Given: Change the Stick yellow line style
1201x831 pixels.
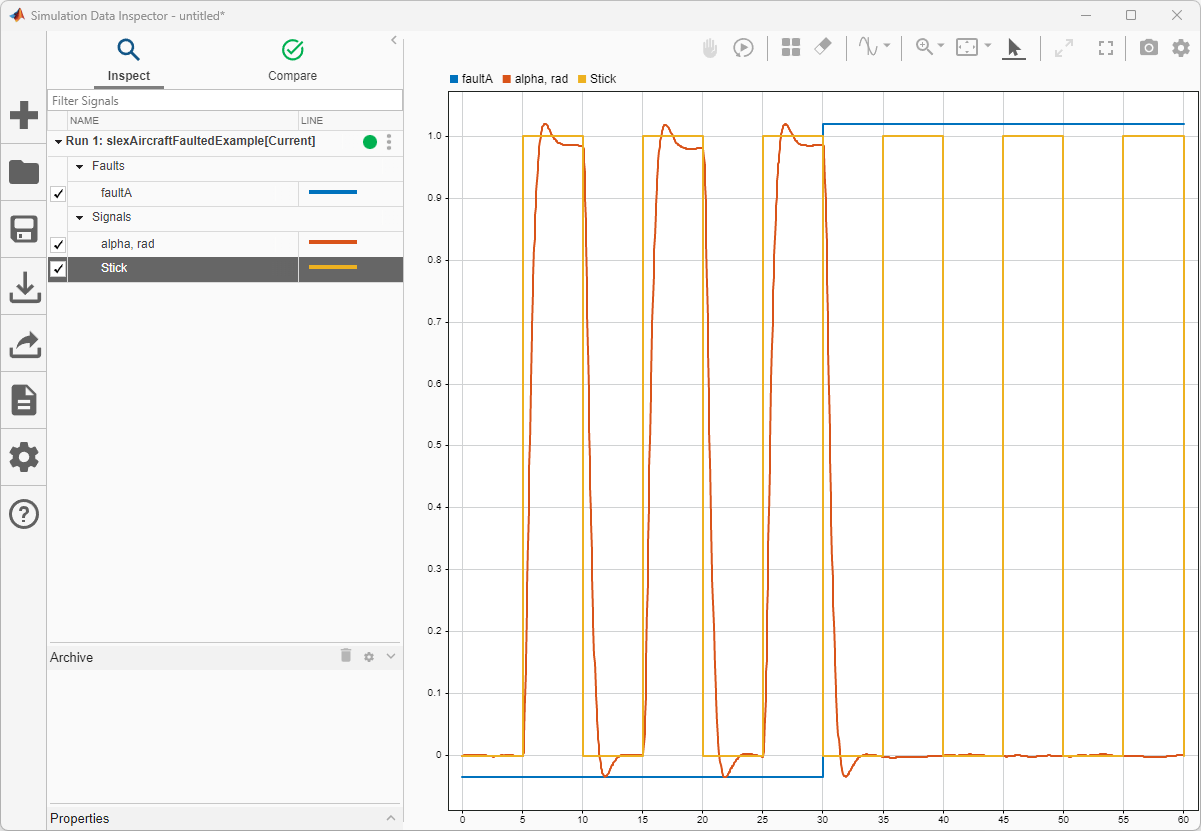Looking at the screenshot, I should click(333, 267).
